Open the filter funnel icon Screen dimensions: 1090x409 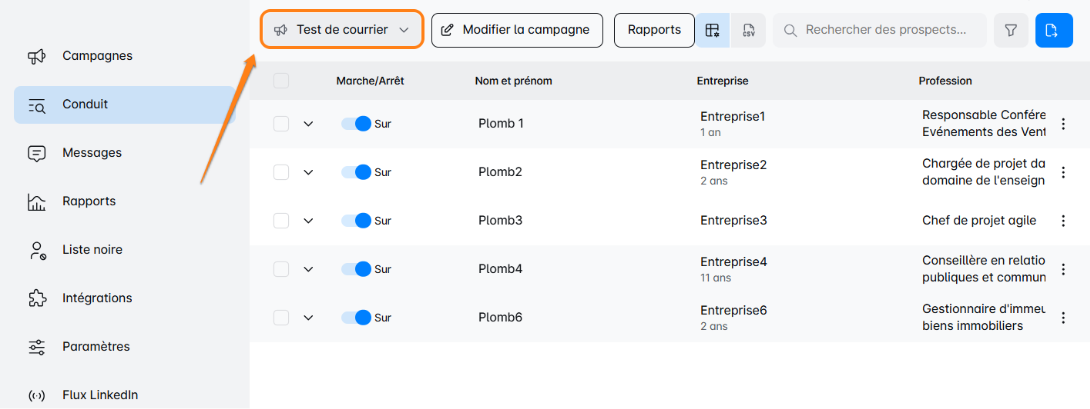click(1011, 30)
